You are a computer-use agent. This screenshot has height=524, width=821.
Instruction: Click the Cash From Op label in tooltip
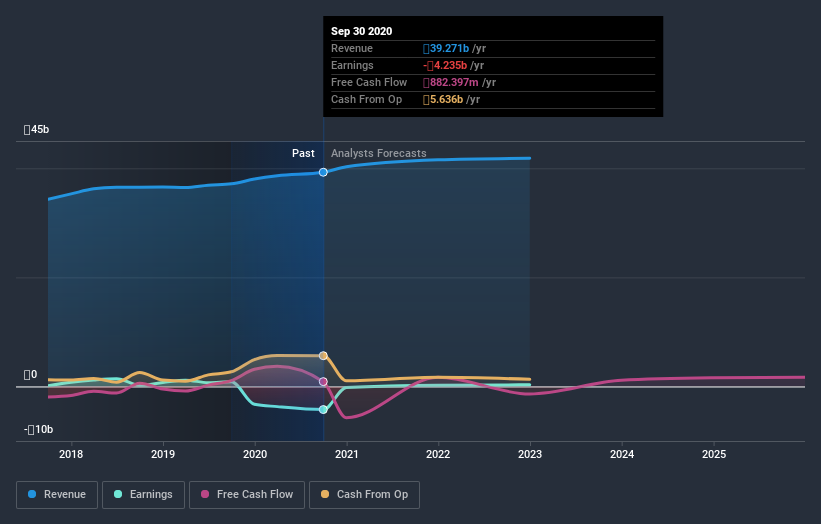(367, 99)
